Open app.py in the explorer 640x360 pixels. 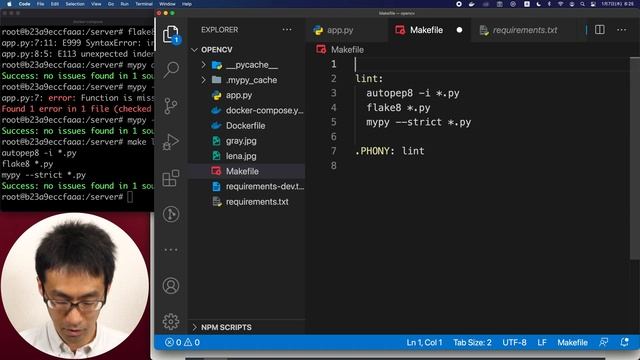(x=239, y=96)
